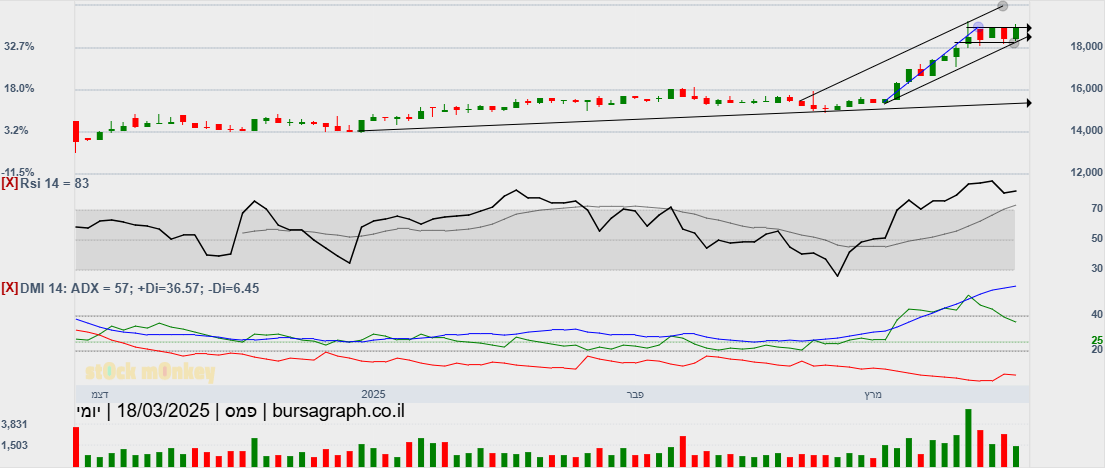Image resolution: width=1105 pixels, height=468 pixels.
Task: Click the DMI 40 level label
Action: click(x=1097, y=314)
